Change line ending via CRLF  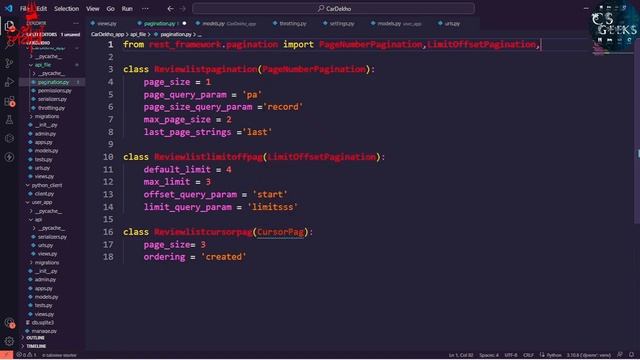click(x=528, y=355)
